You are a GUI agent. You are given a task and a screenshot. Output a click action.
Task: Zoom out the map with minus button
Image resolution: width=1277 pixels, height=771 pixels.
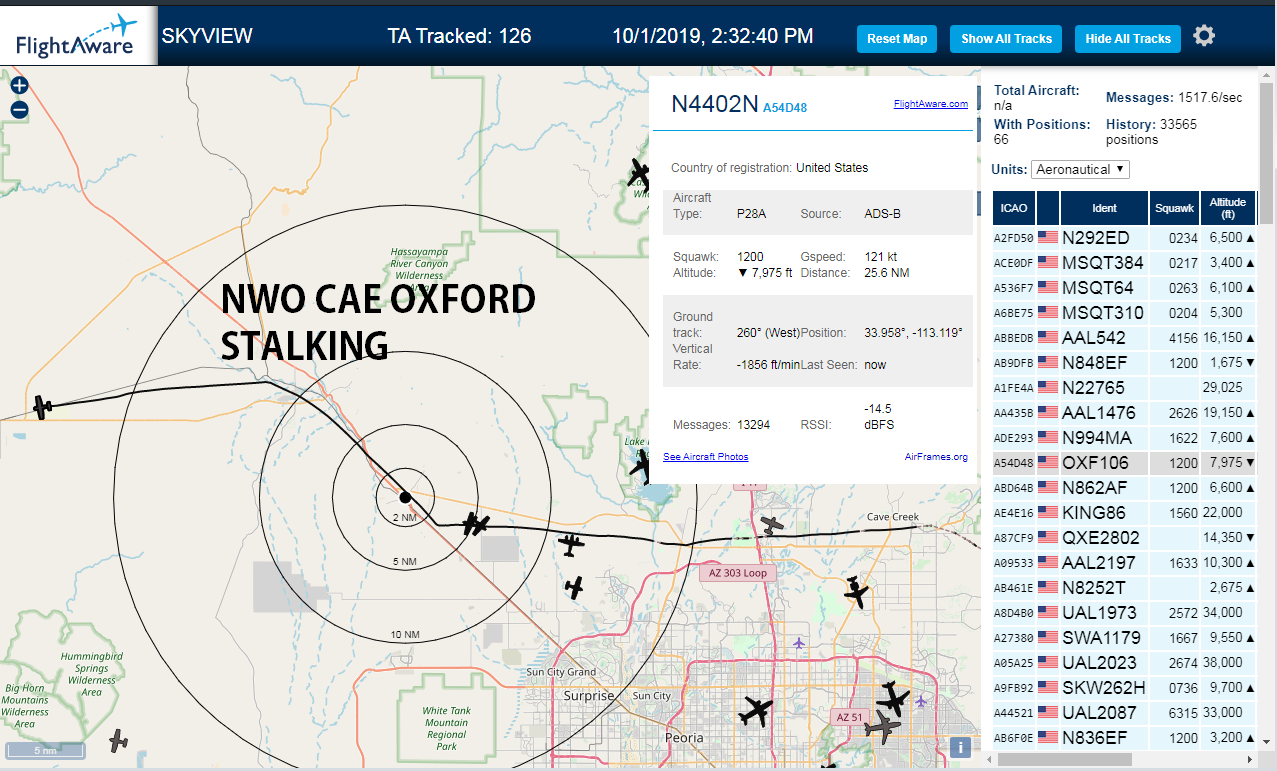point(19,110)
